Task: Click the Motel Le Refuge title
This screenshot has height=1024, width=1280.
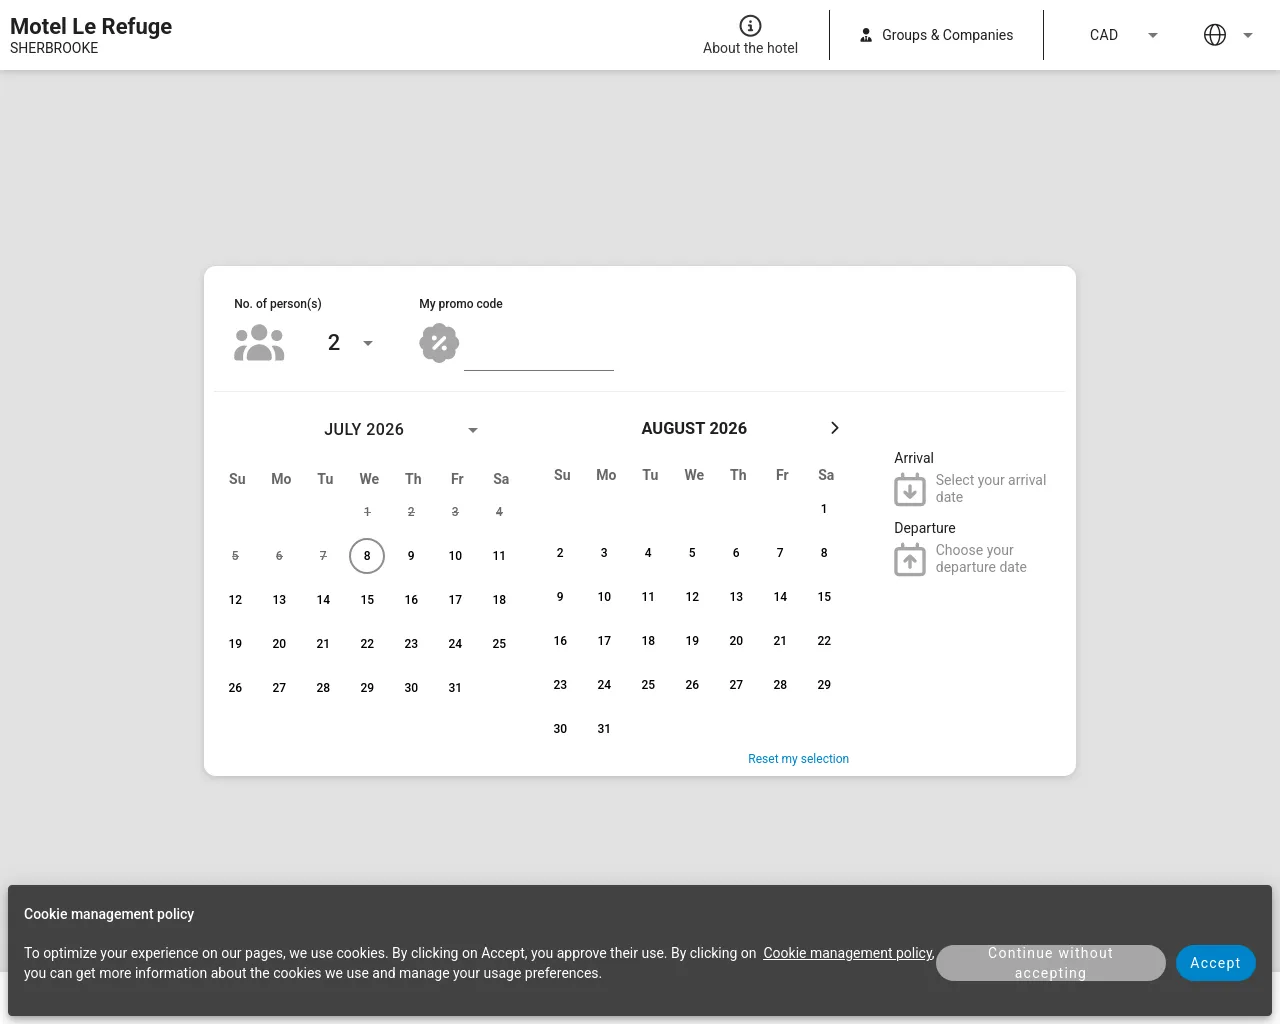Action: (91, 26)
